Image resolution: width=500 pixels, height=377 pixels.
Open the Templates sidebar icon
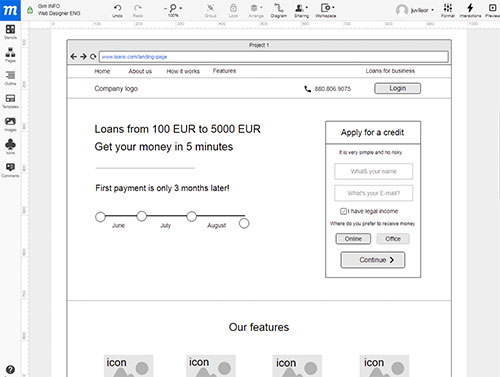click(x=10, y=101)
